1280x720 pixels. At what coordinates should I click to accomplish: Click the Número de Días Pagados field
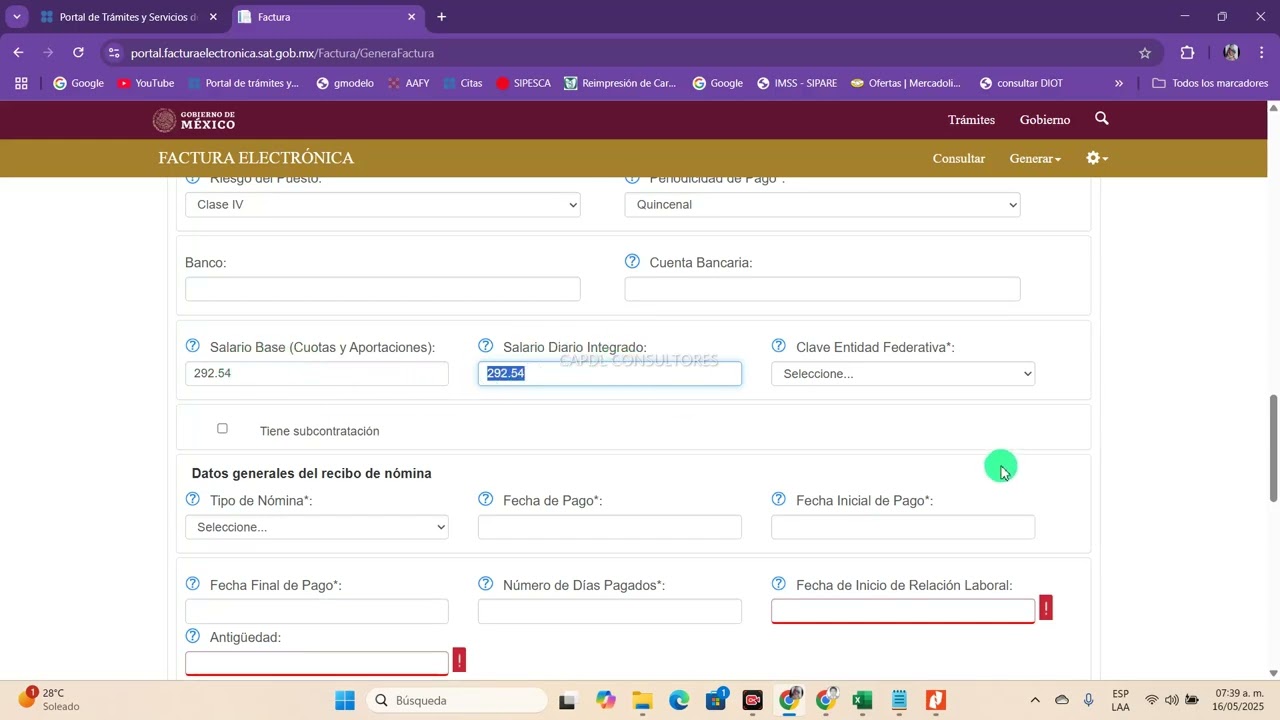[610, 611]
